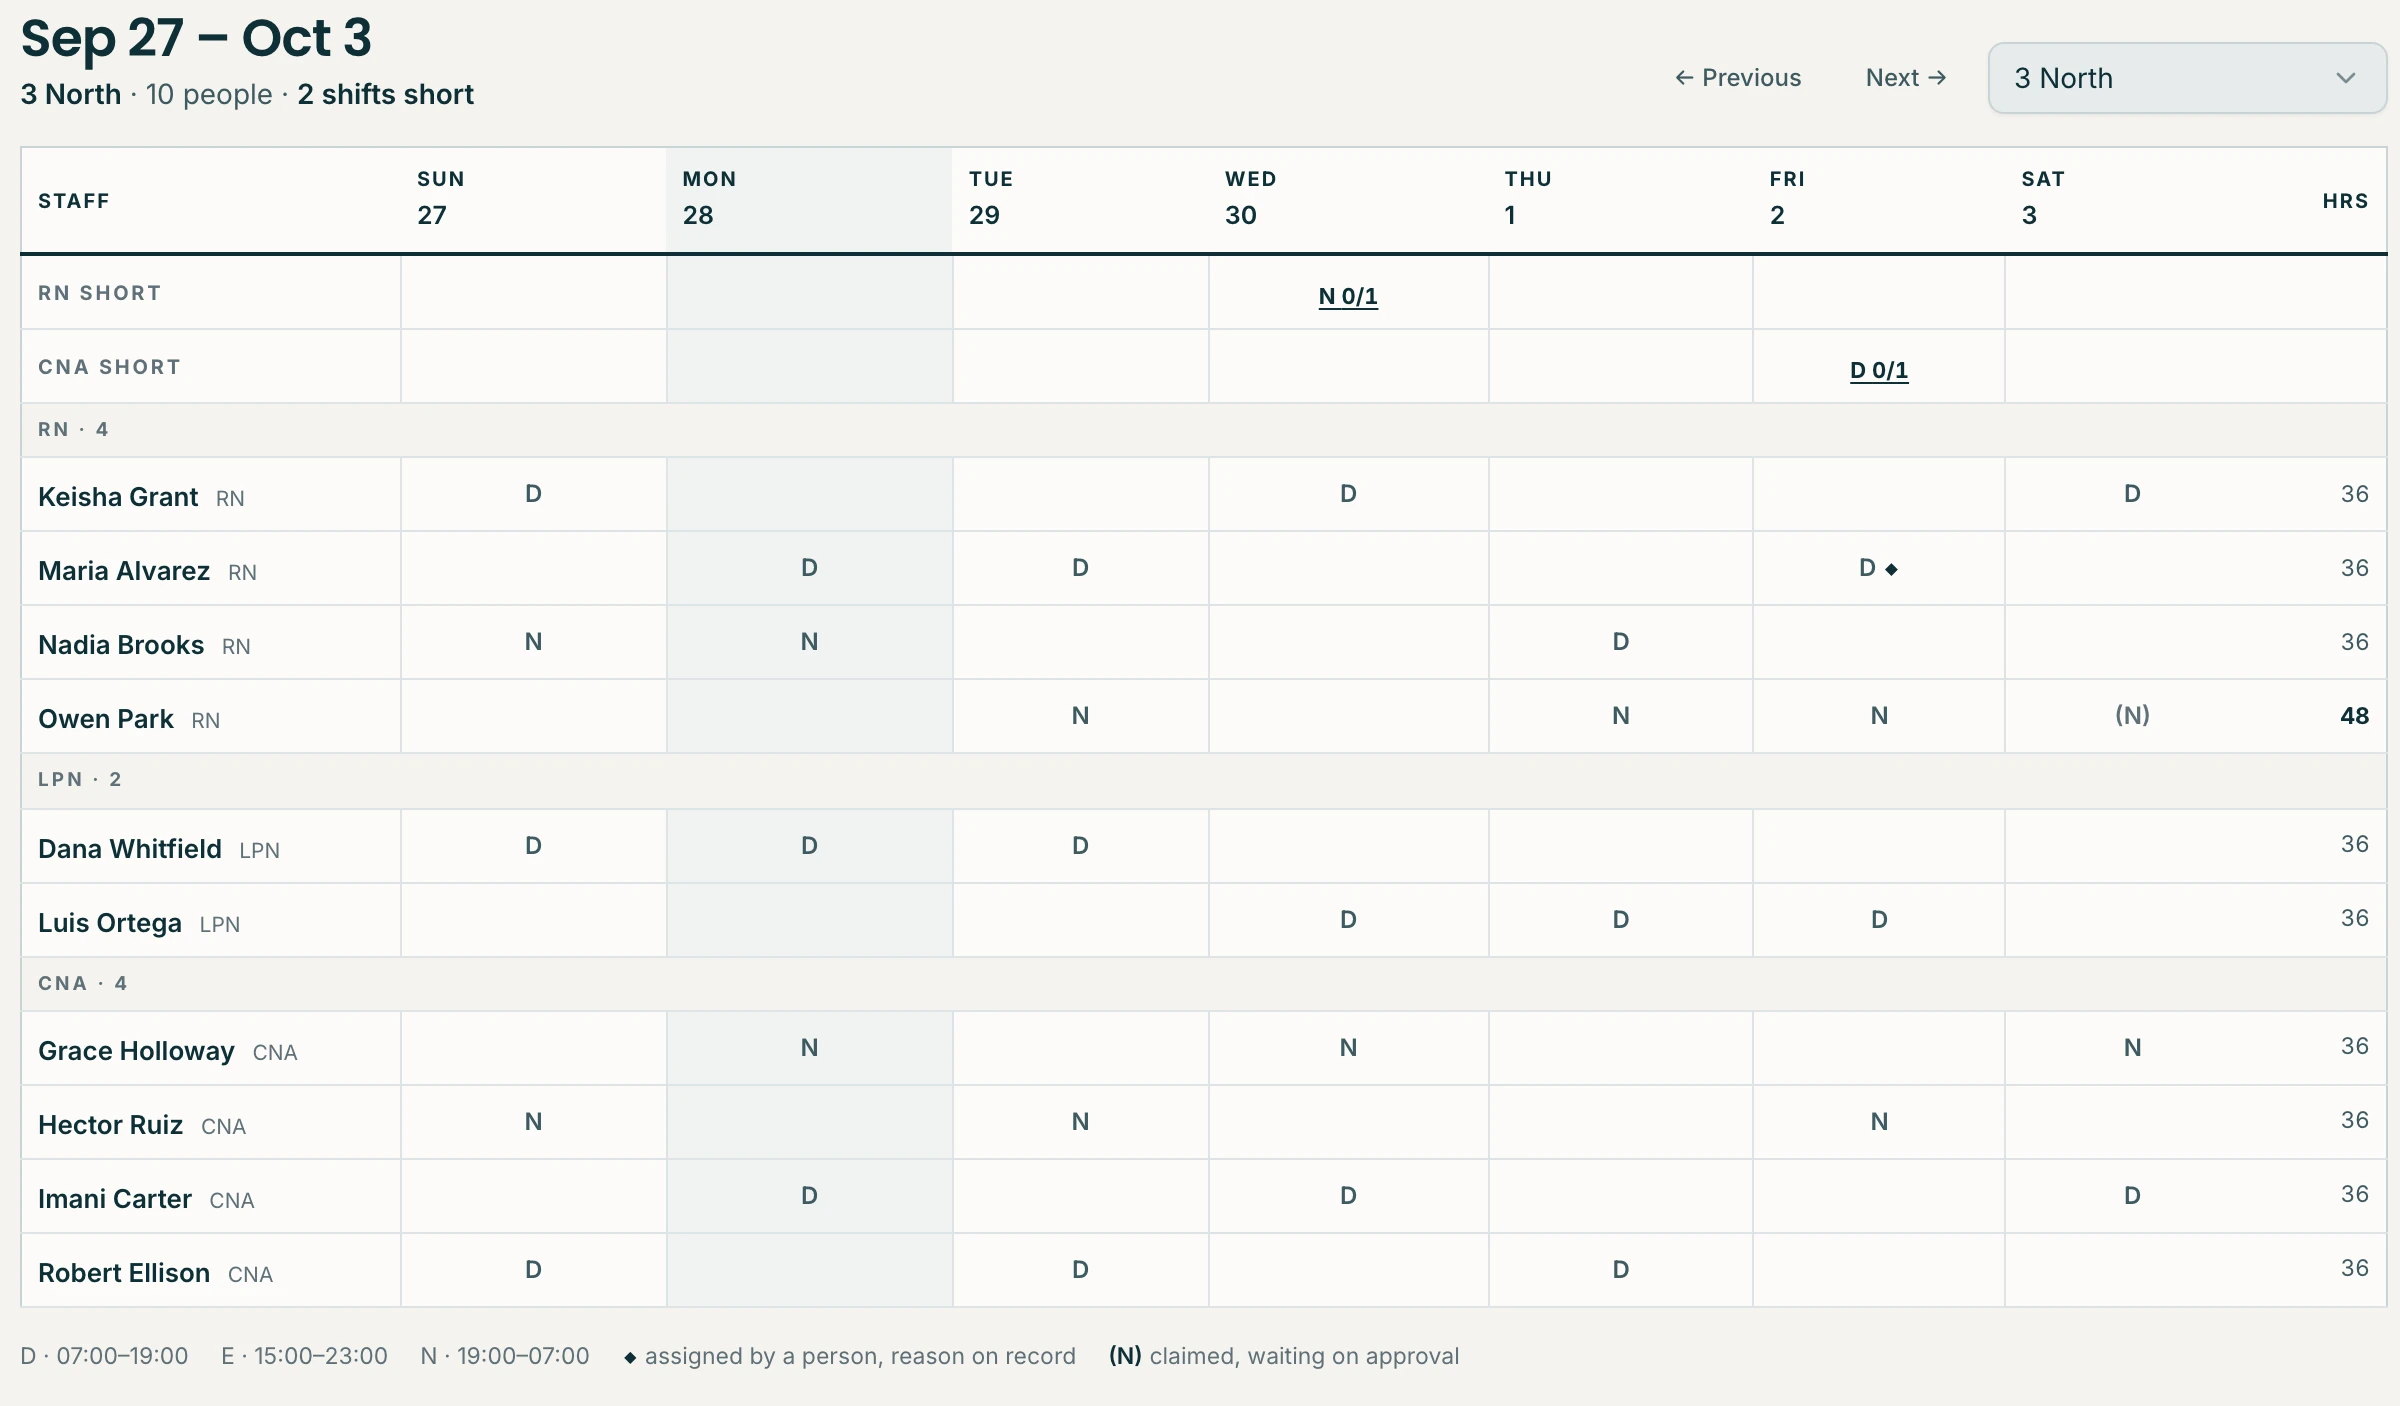The height and width of the screenshot is (1406, 2400).
Task: Select Keisha Grant's Sunday D shift
Action: point(534,494)
